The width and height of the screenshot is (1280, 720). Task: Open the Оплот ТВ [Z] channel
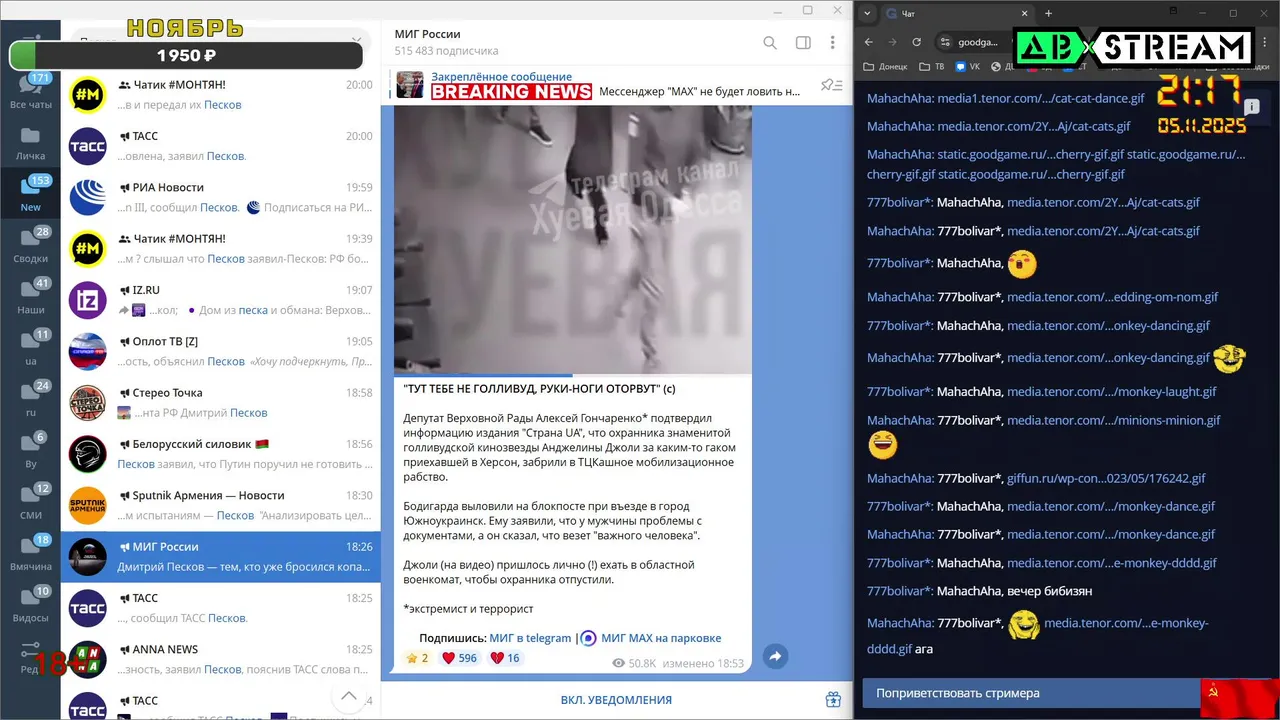coord(221,351)
